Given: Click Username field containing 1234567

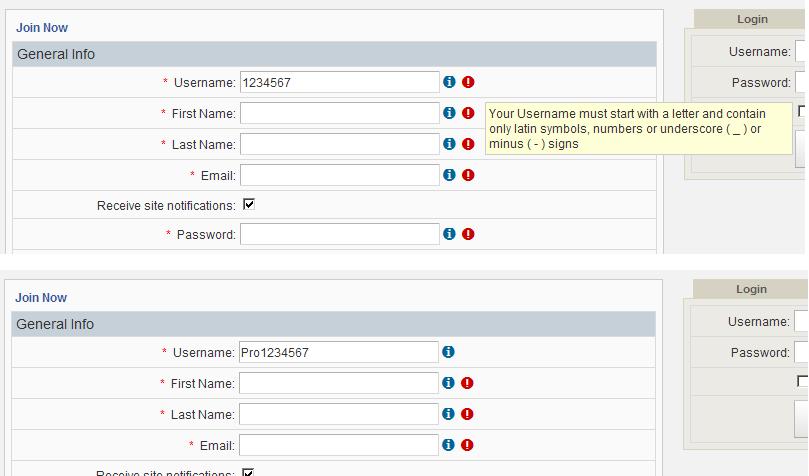Looking at the screenshot, I should (339, 82).
